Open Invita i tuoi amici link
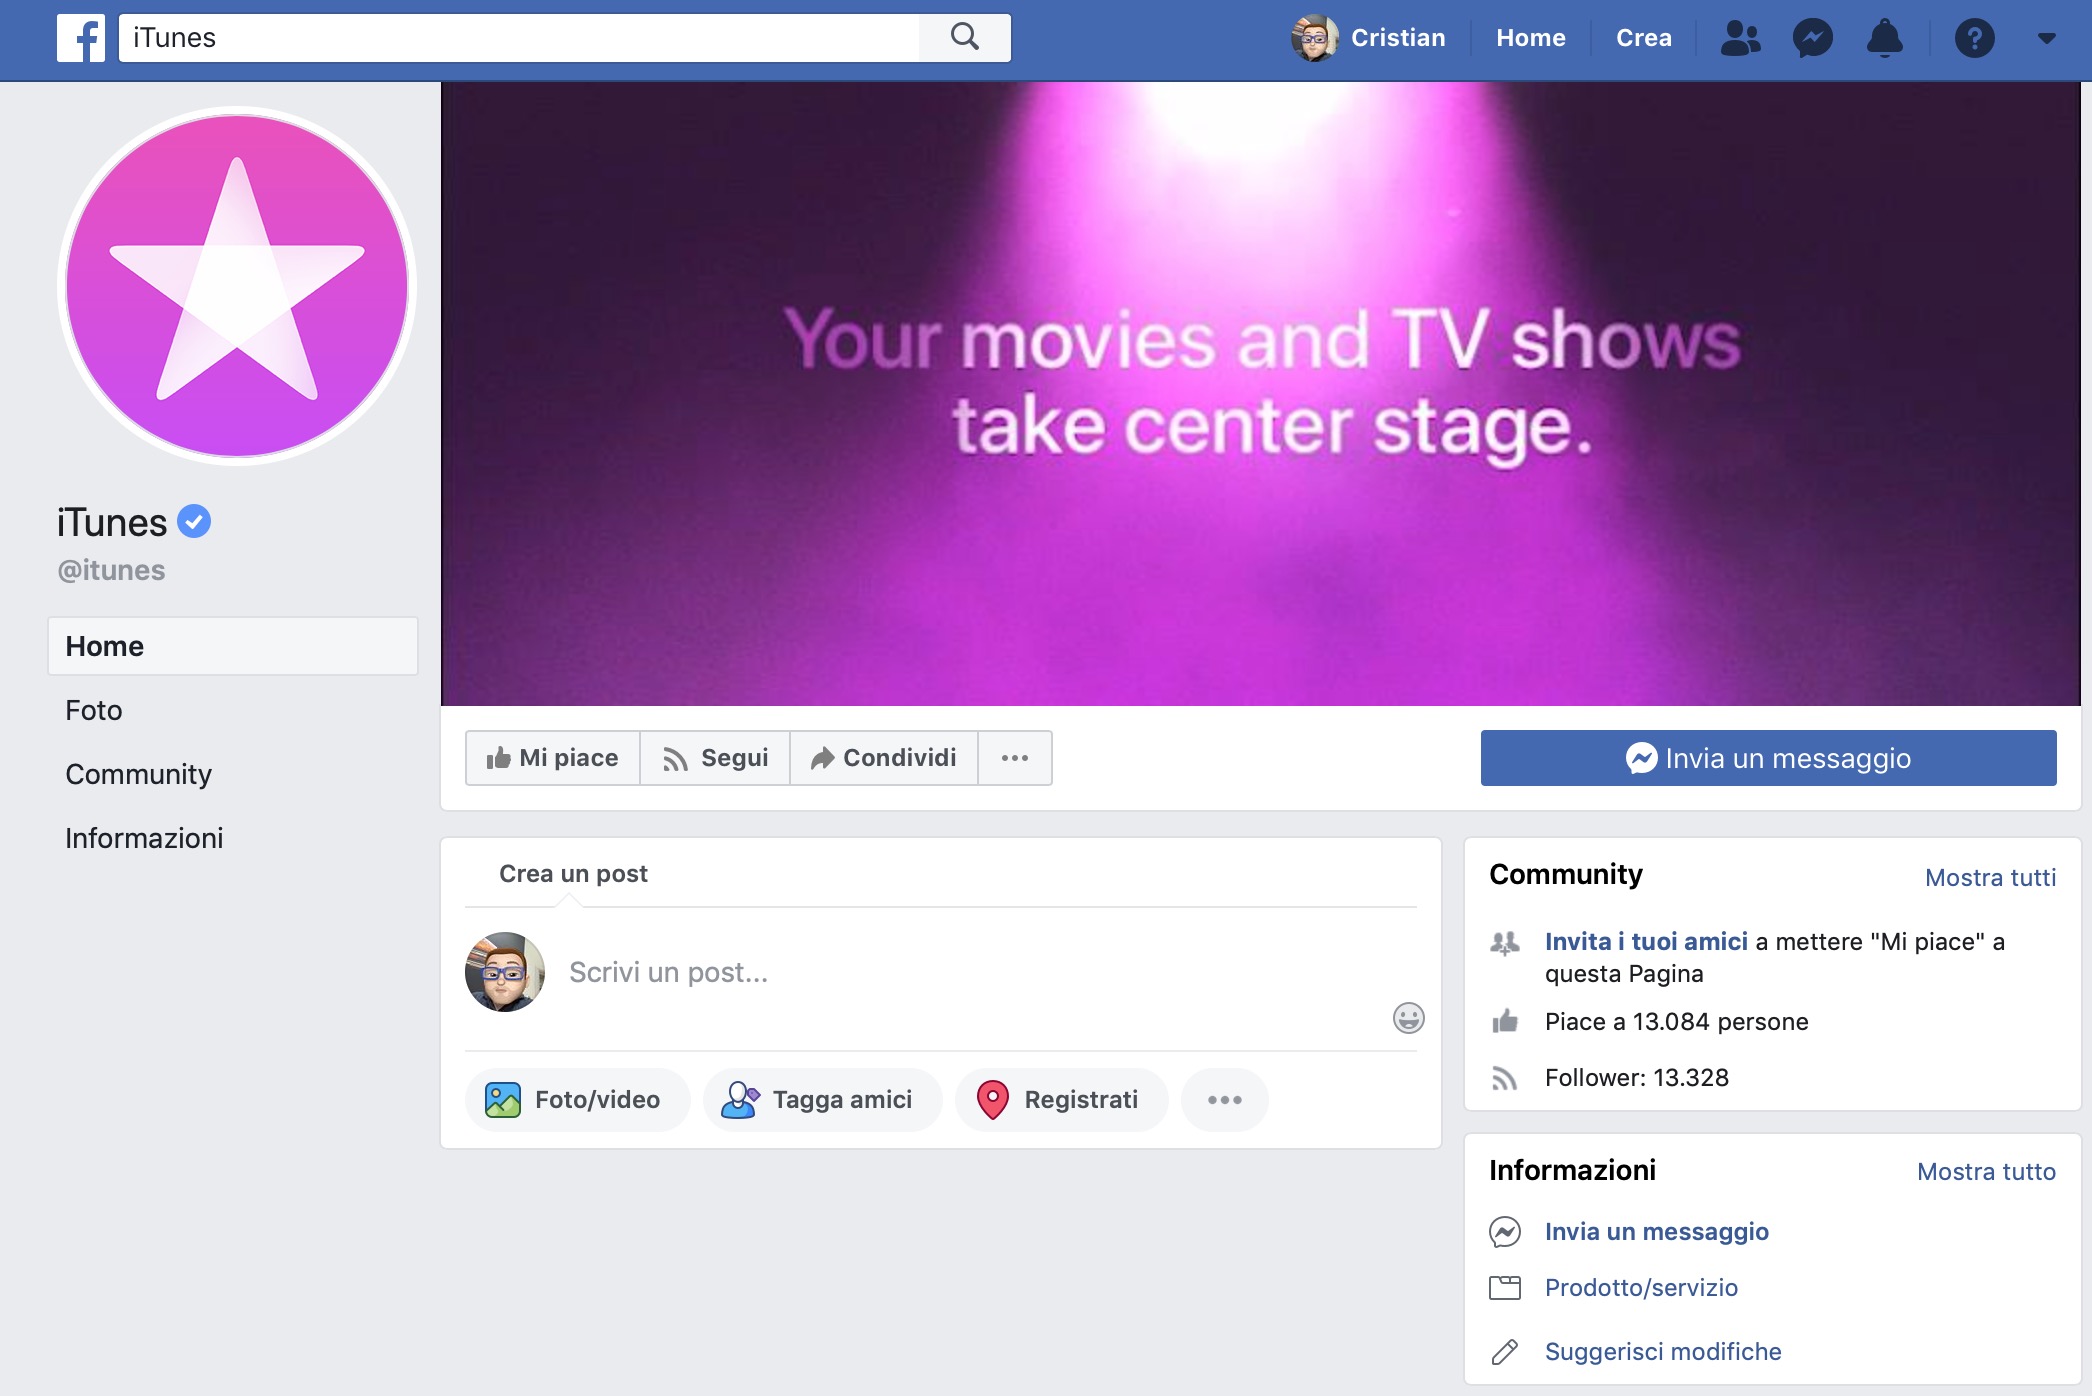Image resolution: width=2092 pixels, height=1396 pixels. [1646, 940]
